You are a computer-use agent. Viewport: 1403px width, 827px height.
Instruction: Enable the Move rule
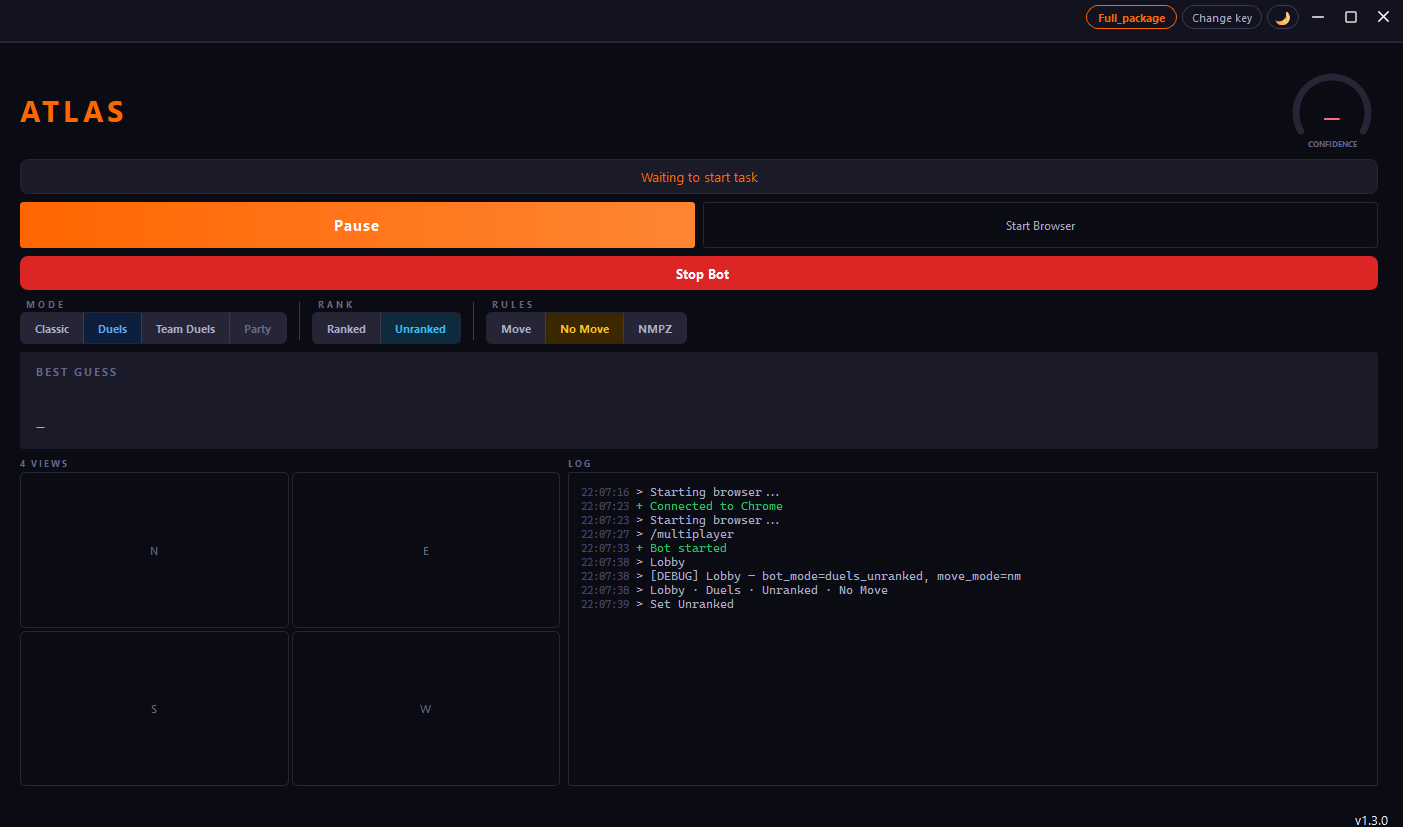515,328
